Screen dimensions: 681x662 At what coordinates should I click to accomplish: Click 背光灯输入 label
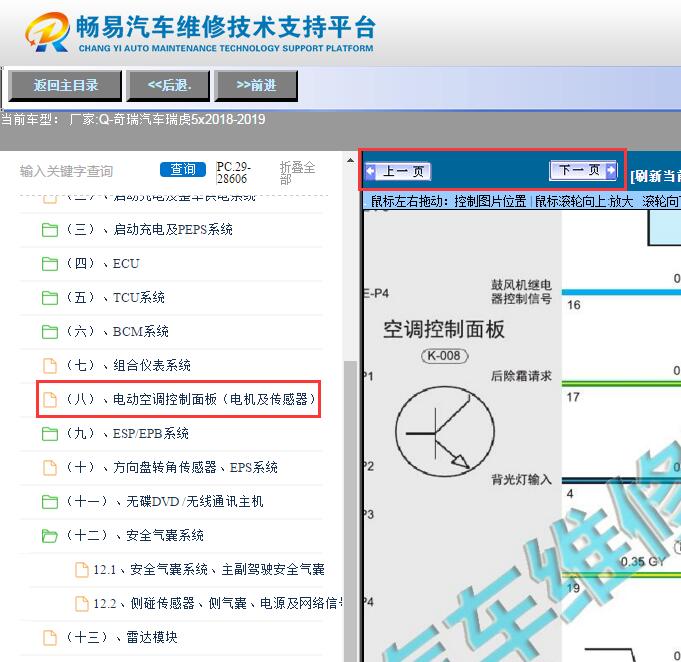pyautogui.click(x=521, y=480)
